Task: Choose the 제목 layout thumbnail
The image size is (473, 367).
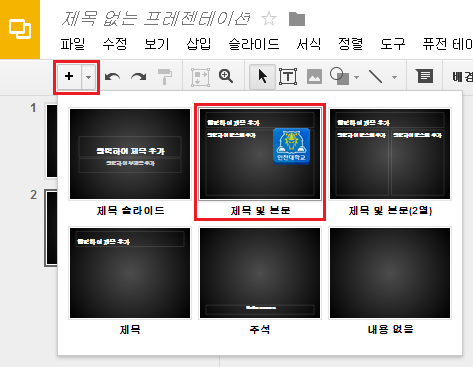Action: pos(130,273)
